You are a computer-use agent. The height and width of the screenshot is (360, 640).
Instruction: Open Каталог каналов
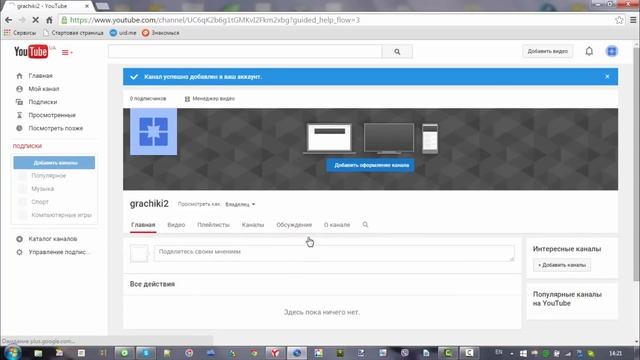coord(53,239)
